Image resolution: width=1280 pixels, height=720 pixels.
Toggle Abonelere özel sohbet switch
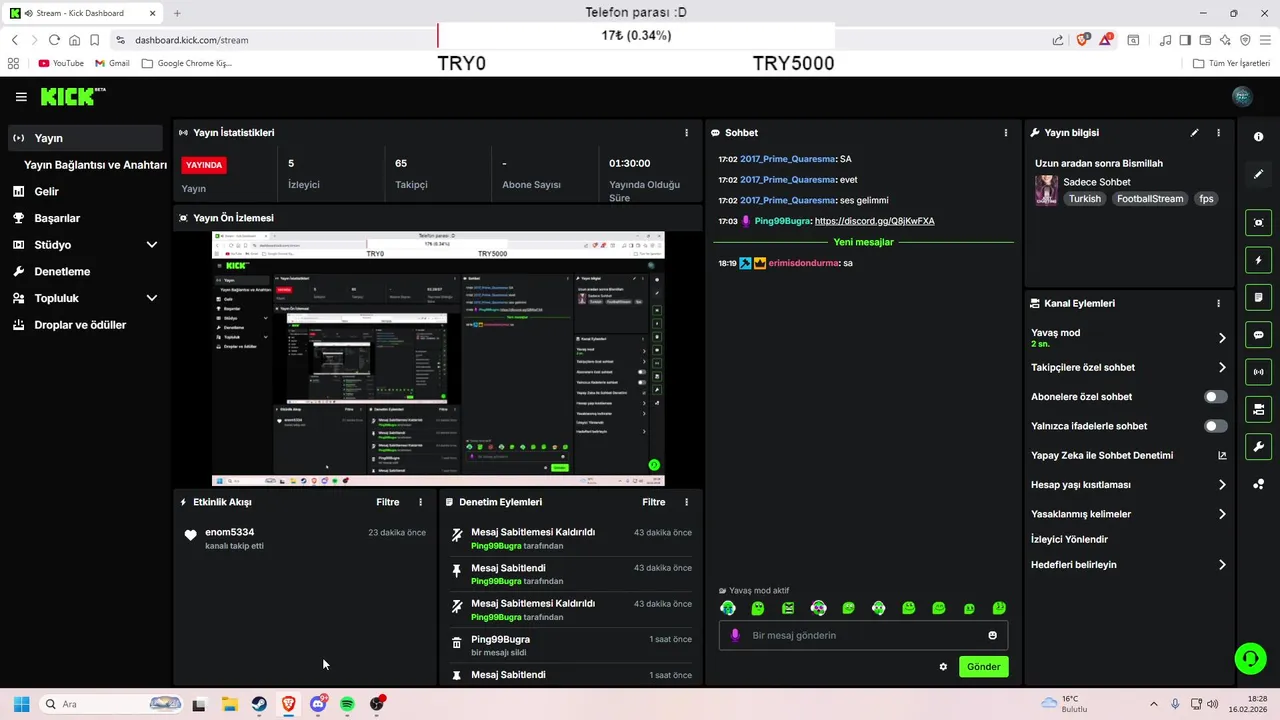coord(1215,397)
